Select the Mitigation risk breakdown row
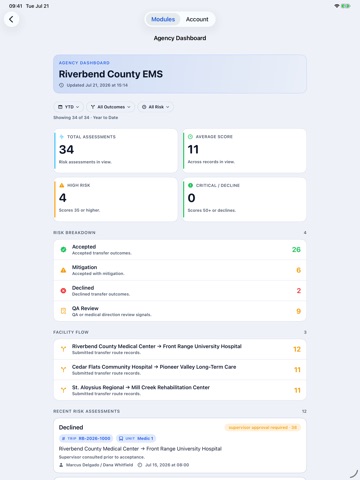The width and height of the screenshot is (360, 480). 180,270
